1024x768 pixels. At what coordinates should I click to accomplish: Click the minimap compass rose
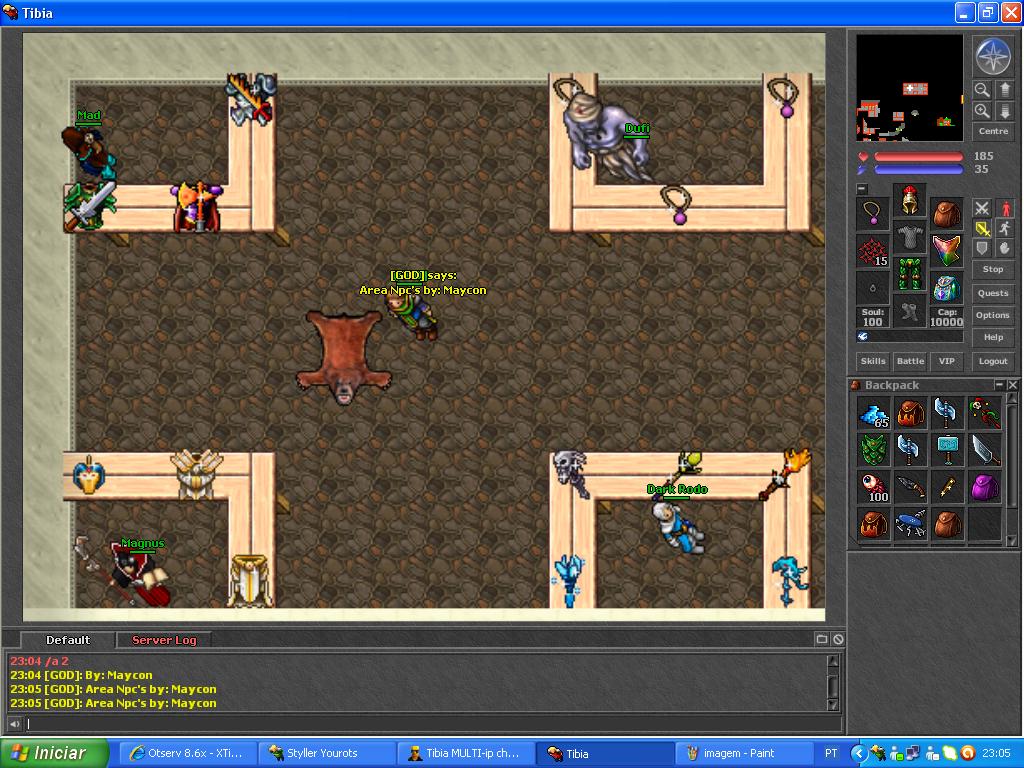coord(993,56)
